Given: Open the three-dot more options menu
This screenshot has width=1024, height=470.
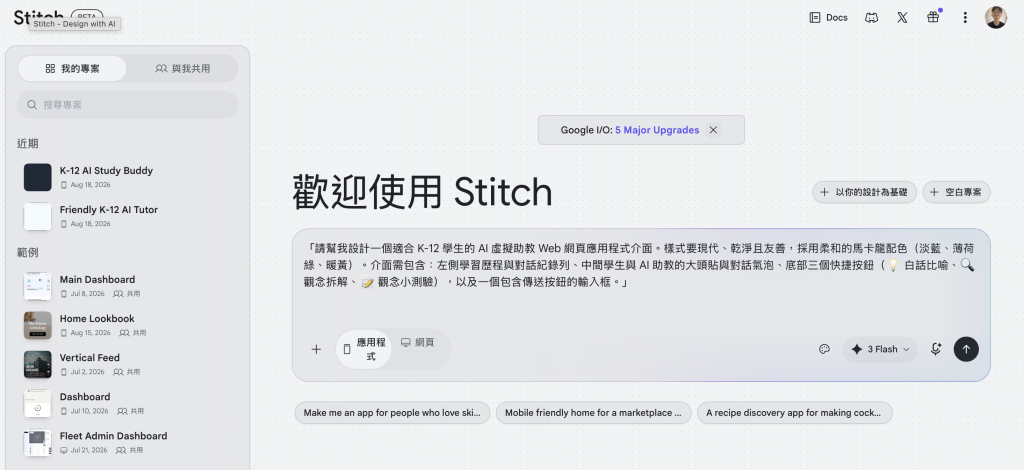Looking at the screenshot, I should 965,18.
